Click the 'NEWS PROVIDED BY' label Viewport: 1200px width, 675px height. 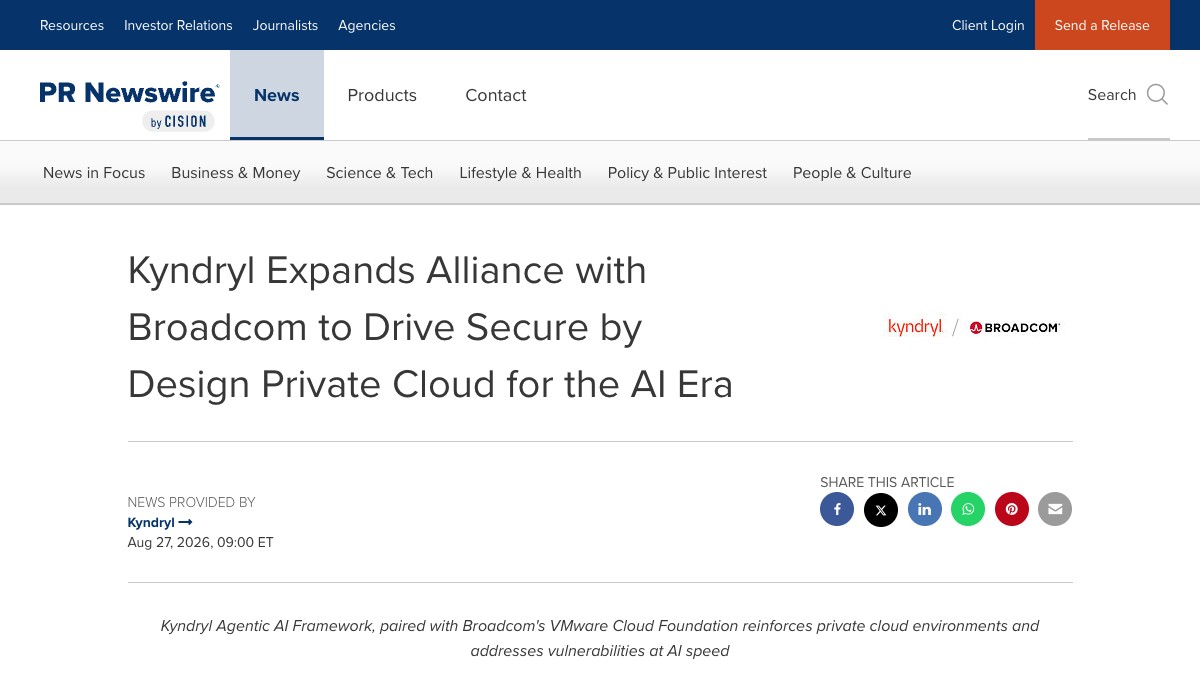[x=191, y=502]
